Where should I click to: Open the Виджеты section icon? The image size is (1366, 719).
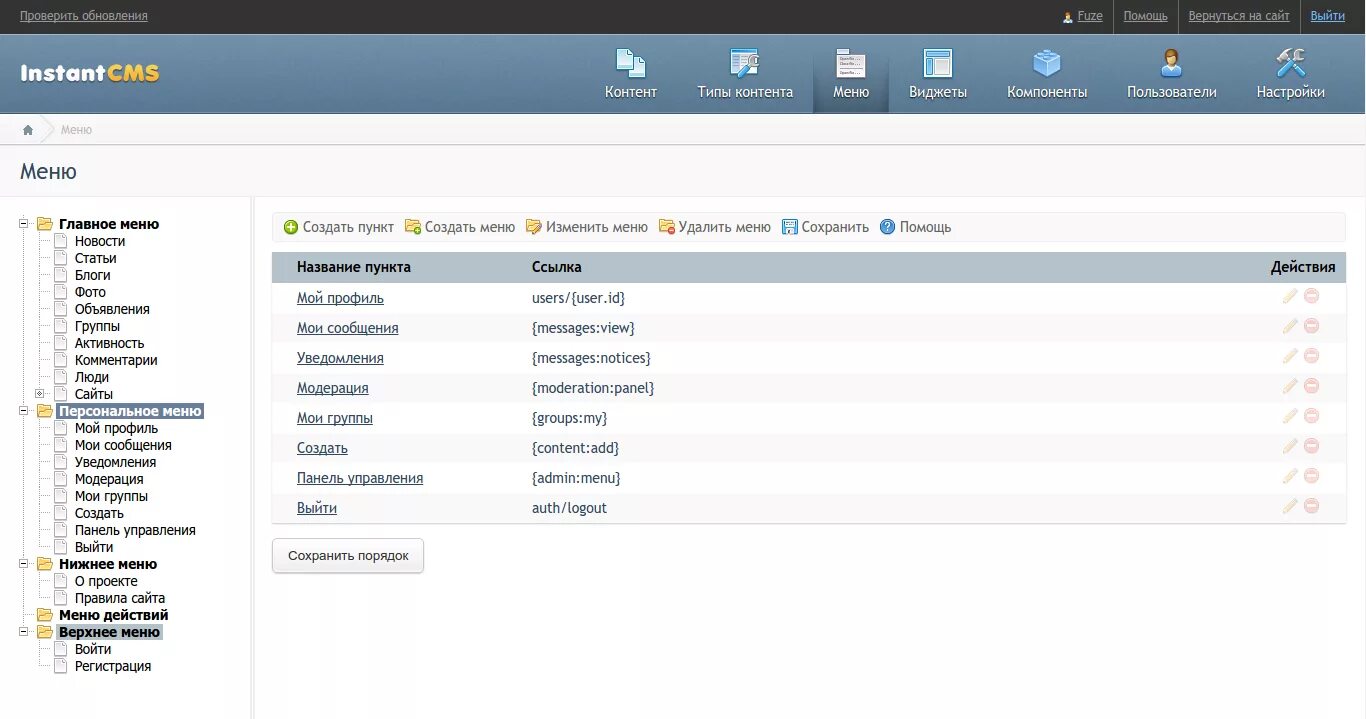[938, 64]
